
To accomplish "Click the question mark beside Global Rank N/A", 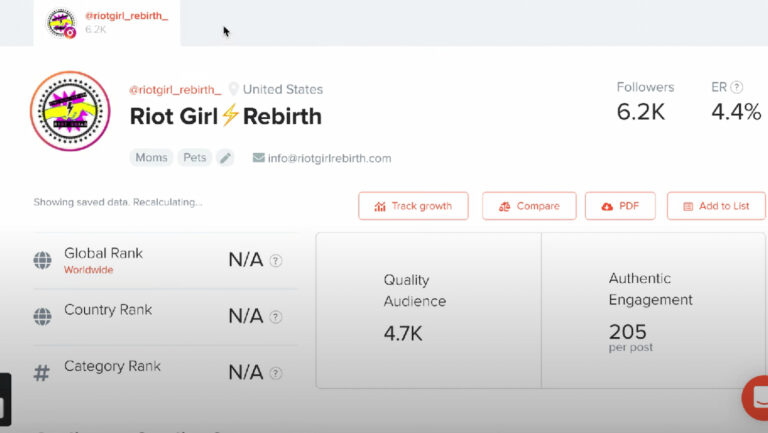I will click(276, 260).
